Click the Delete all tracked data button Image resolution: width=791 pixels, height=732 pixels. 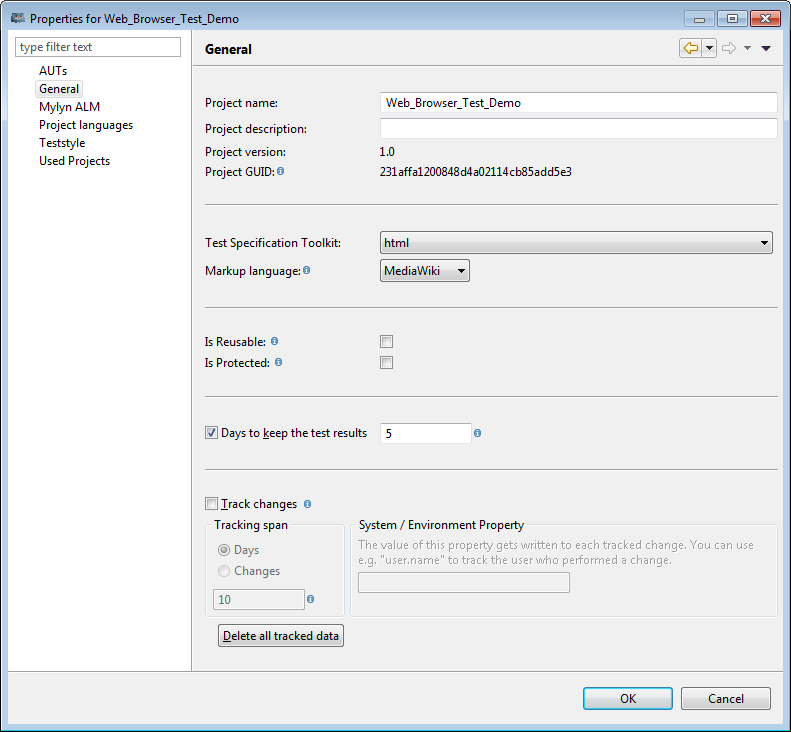click(281, 636)
